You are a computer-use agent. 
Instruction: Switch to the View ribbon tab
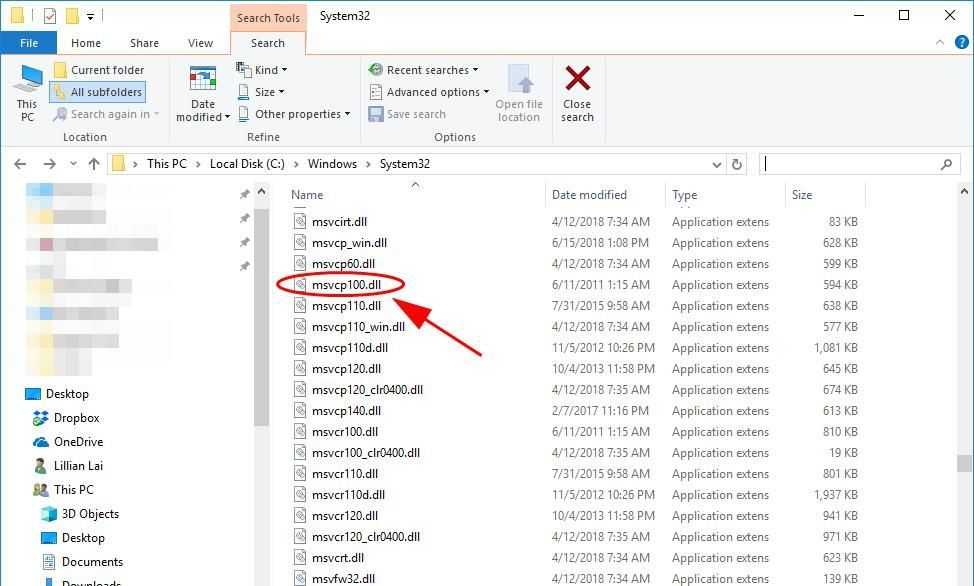click(200, 43)
